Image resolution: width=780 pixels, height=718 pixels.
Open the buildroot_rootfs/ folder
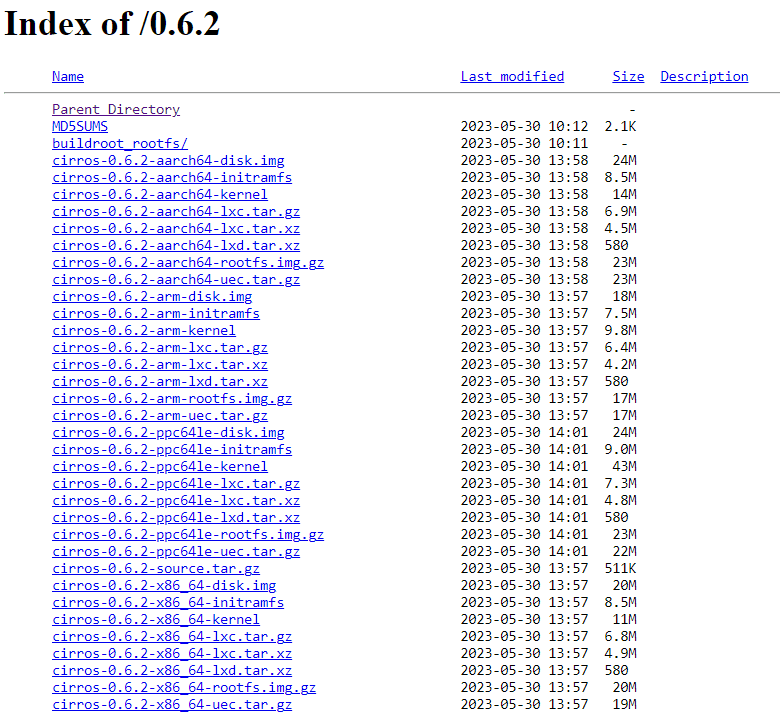point(120,143)
